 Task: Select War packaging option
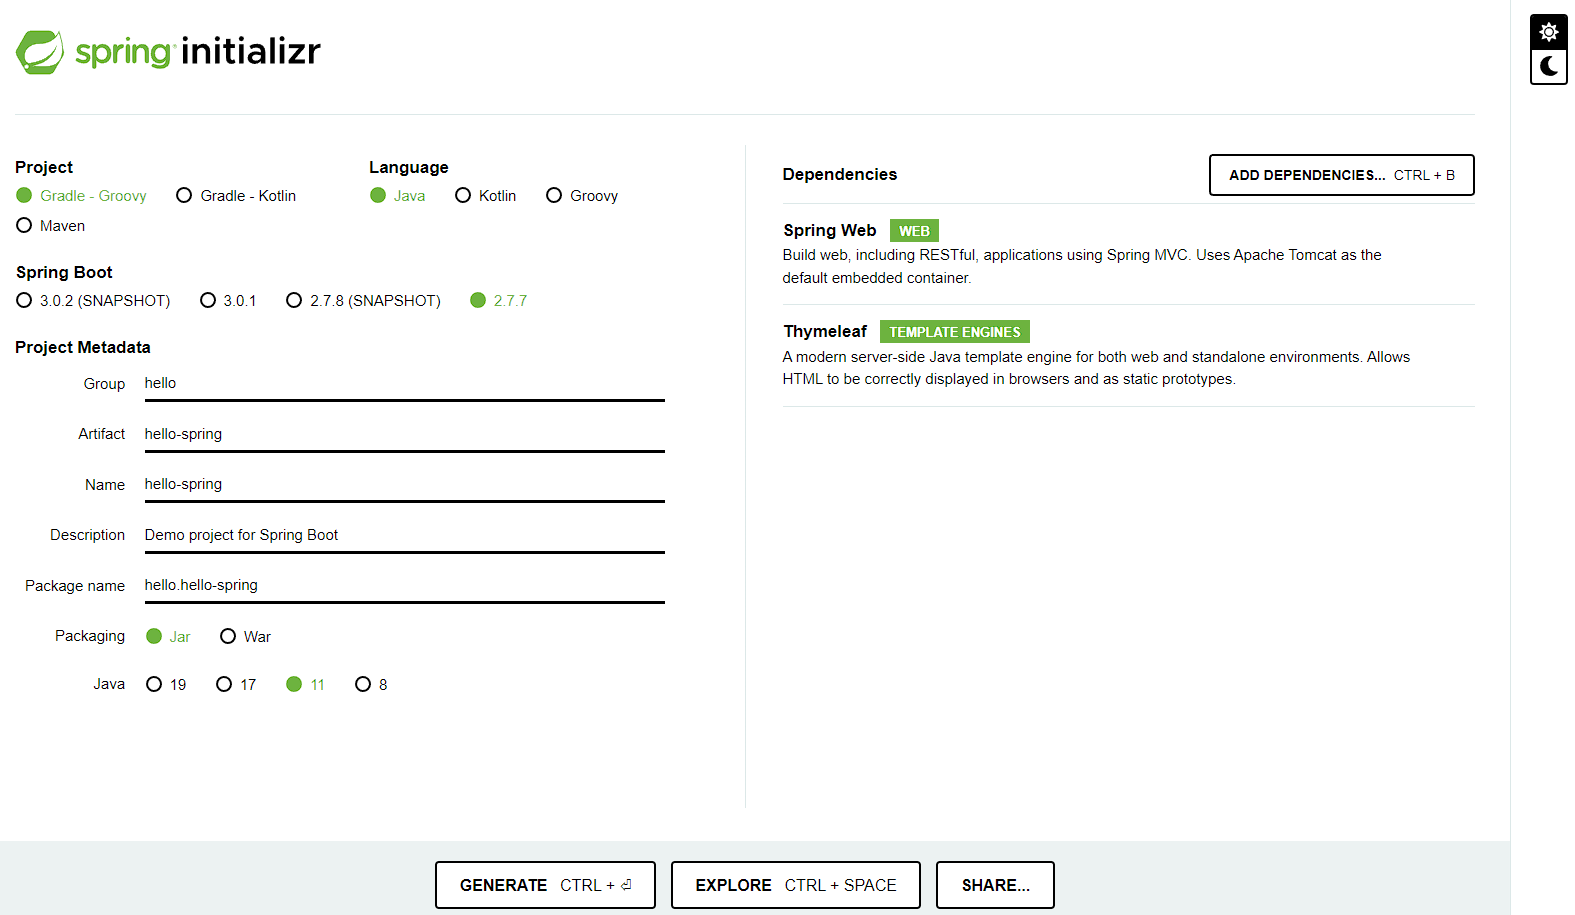[245, 637]
